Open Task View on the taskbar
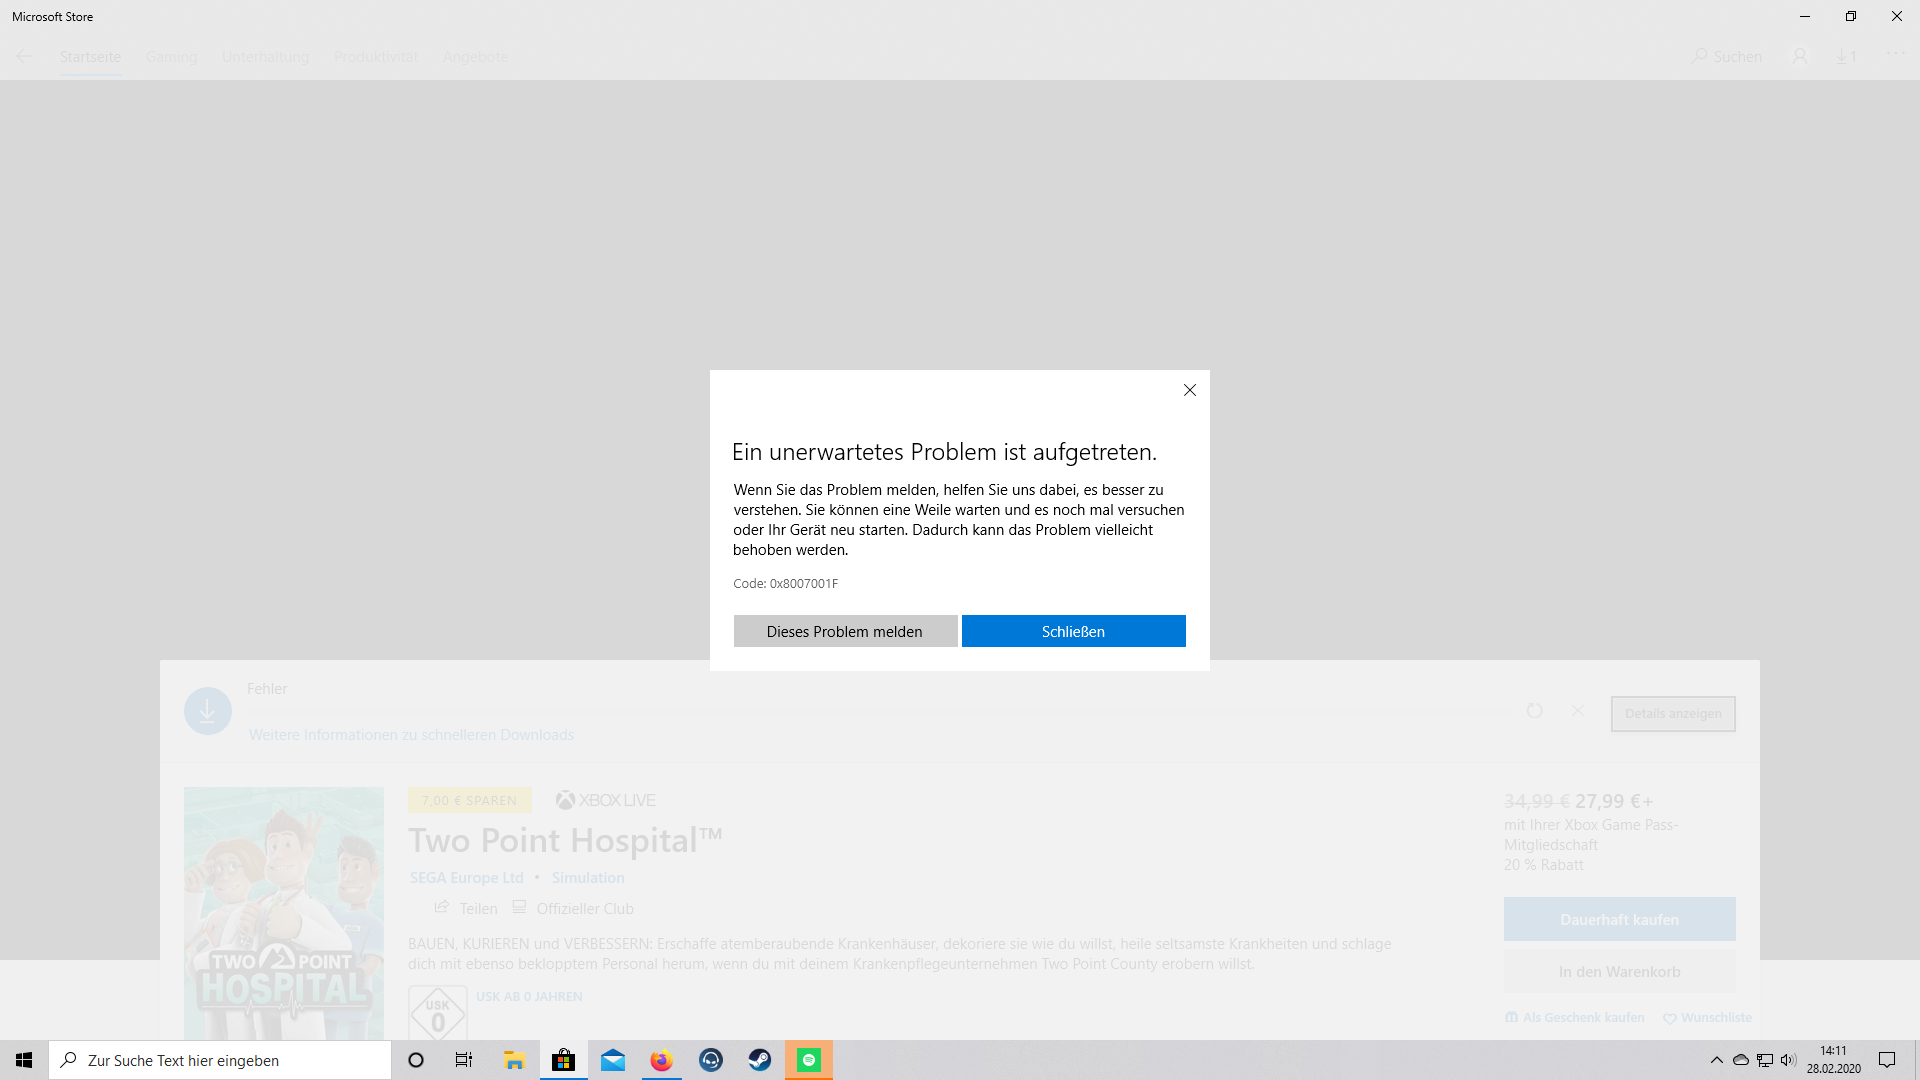1920x1080 pixels. click(x=464, y=1060)
